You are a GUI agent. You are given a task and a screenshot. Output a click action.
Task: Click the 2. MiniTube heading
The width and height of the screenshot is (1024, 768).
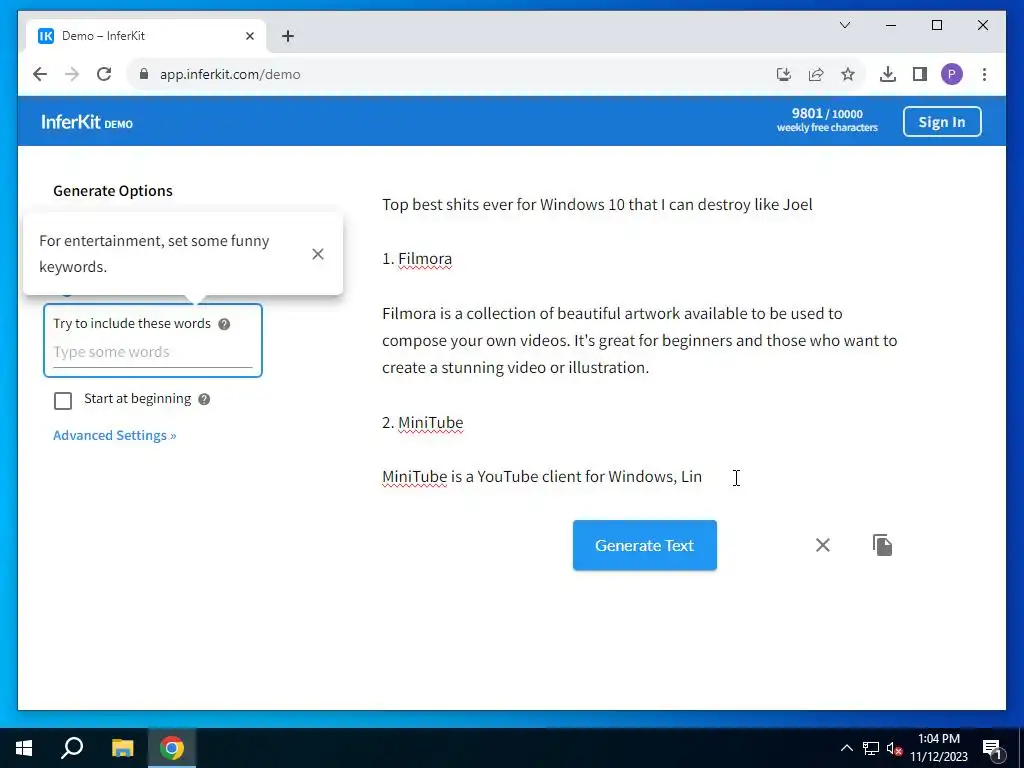(423, 423)
